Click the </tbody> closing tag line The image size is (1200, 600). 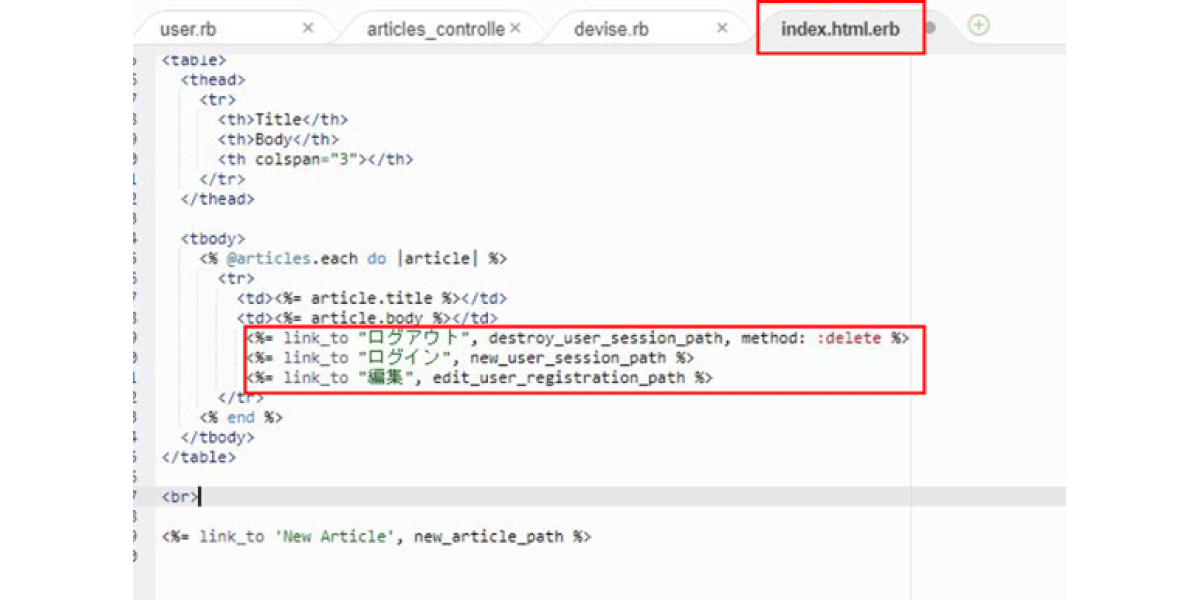click(218, 437)
